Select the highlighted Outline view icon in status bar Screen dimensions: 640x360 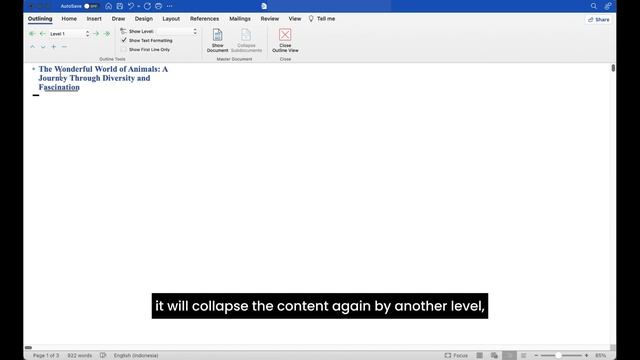point(509,356)
